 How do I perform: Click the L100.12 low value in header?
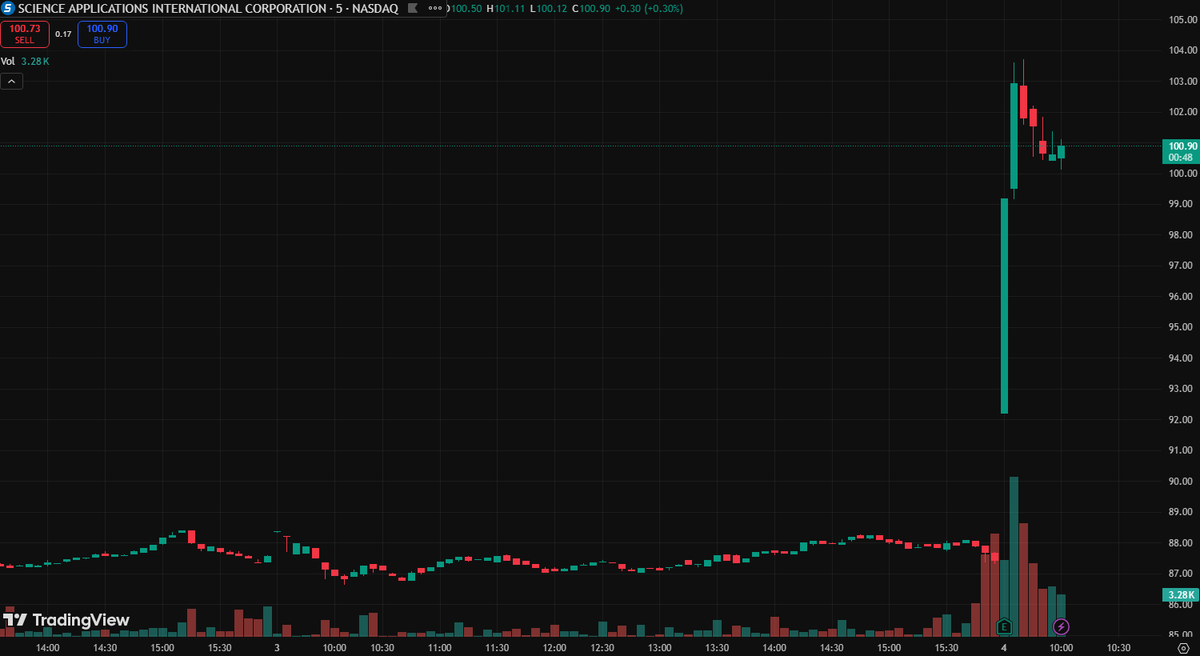[548, 8]
